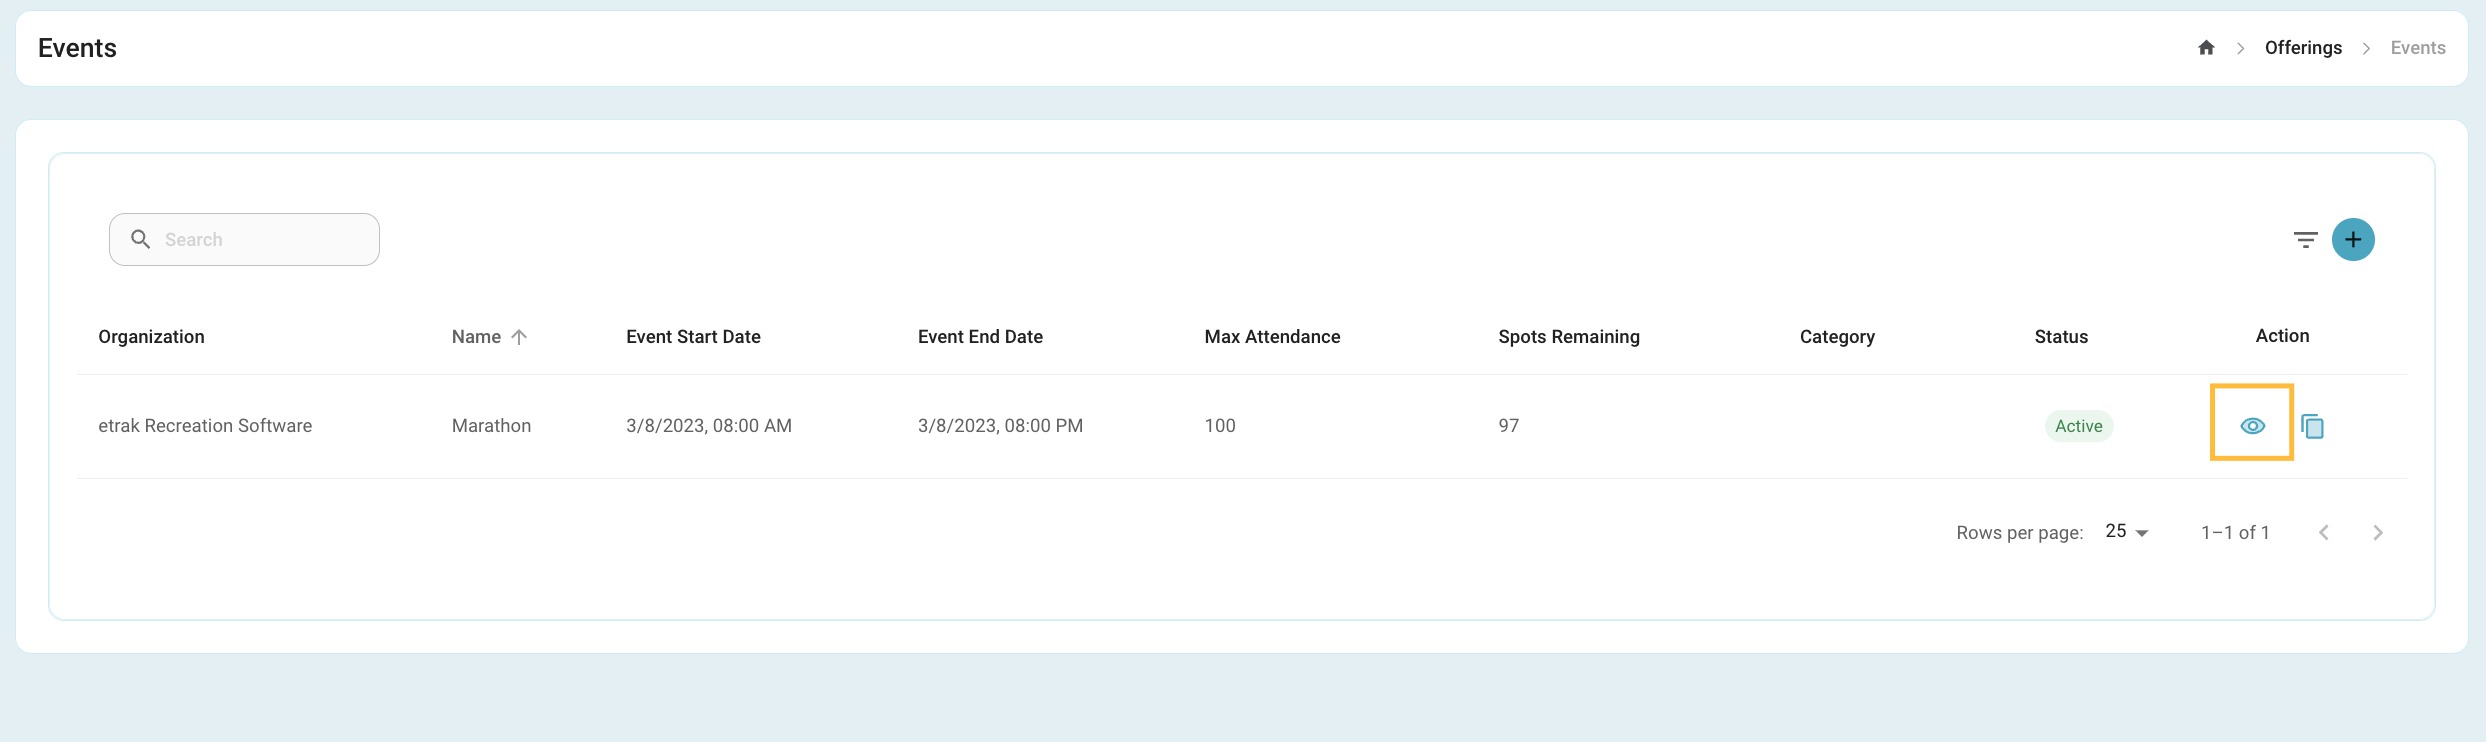Screen dimensions: 2486x742
Task: View Marathon event with eye icon
Action: [x=2252, y=426]
